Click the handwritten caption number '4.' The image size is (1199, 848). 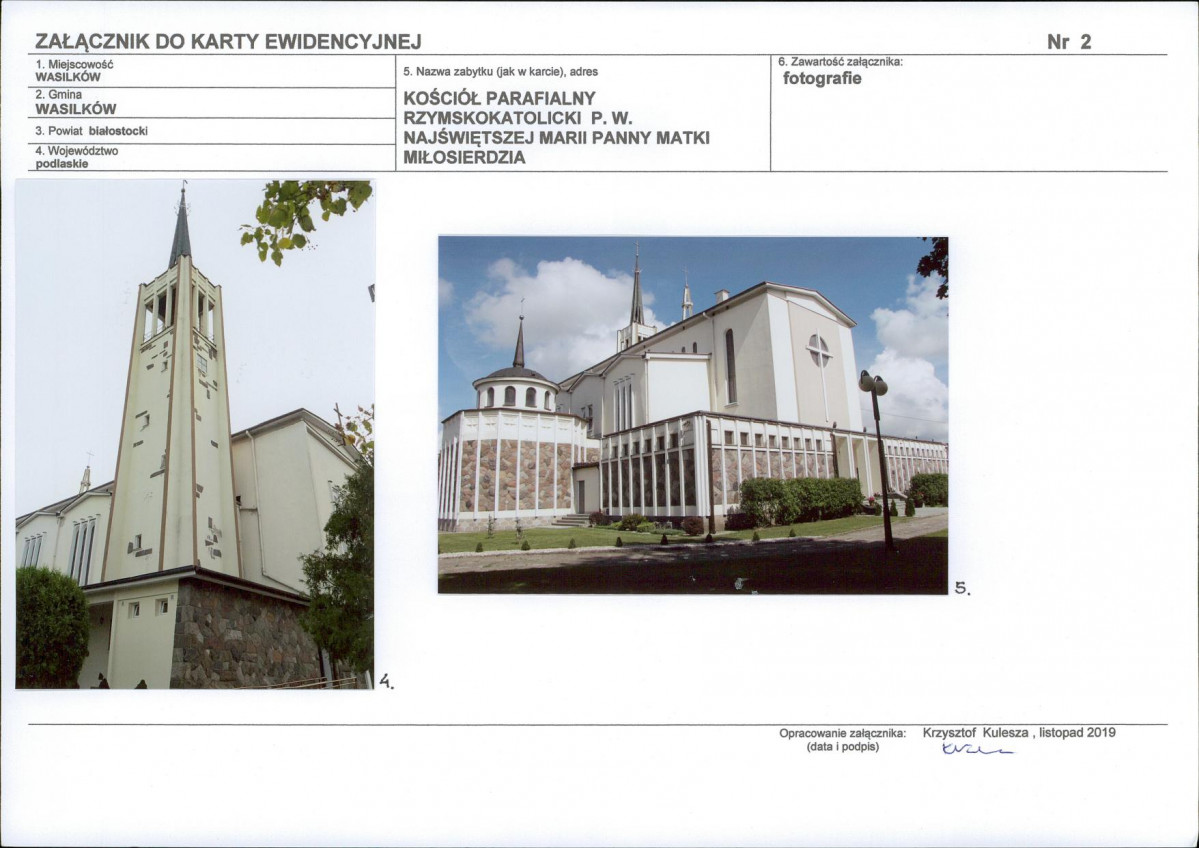coord(386,683)
